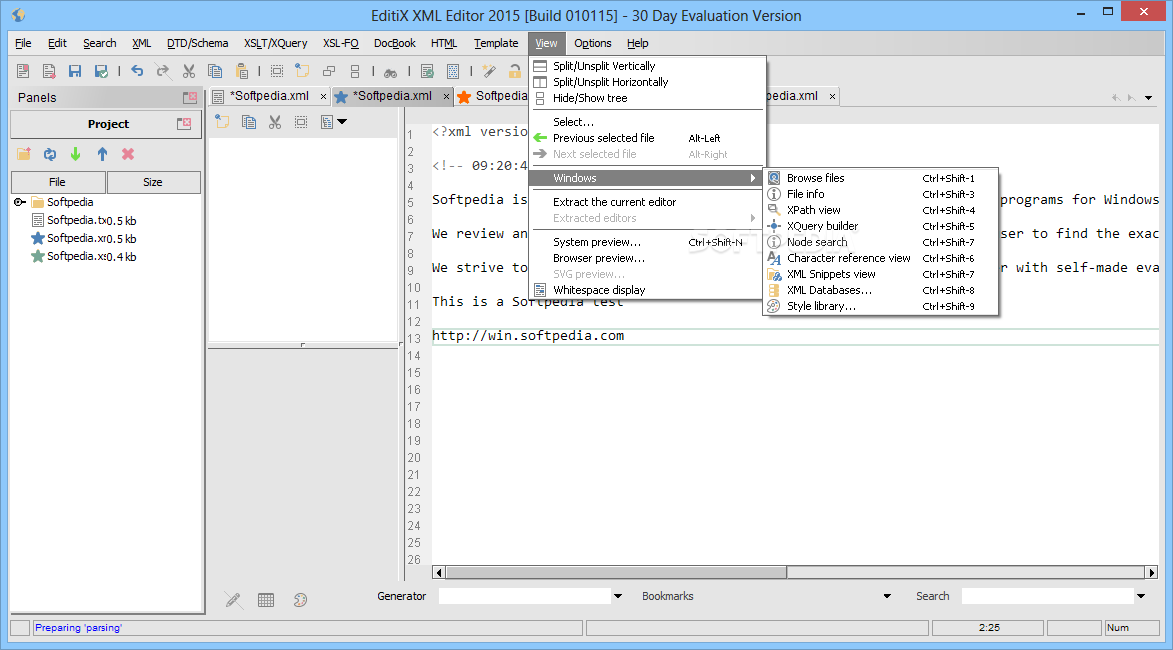Open the DocBook menu
The image size is (1173, 650).
click(394, 43)
